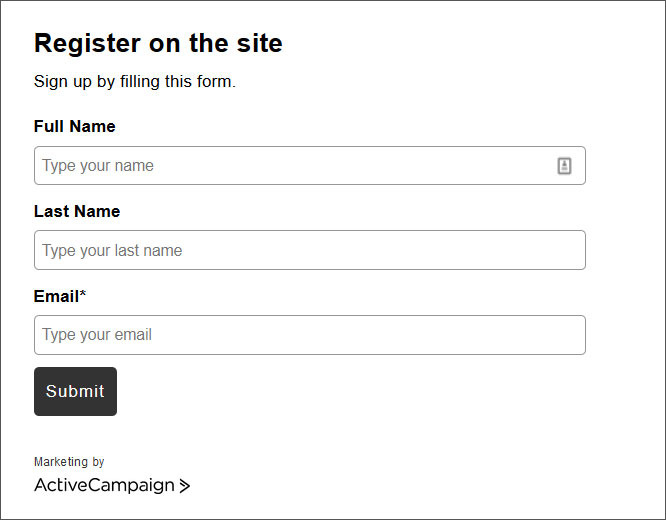666x520 pixels.
Task: Click the required asterisk next to Email
Action: point(83,293)
